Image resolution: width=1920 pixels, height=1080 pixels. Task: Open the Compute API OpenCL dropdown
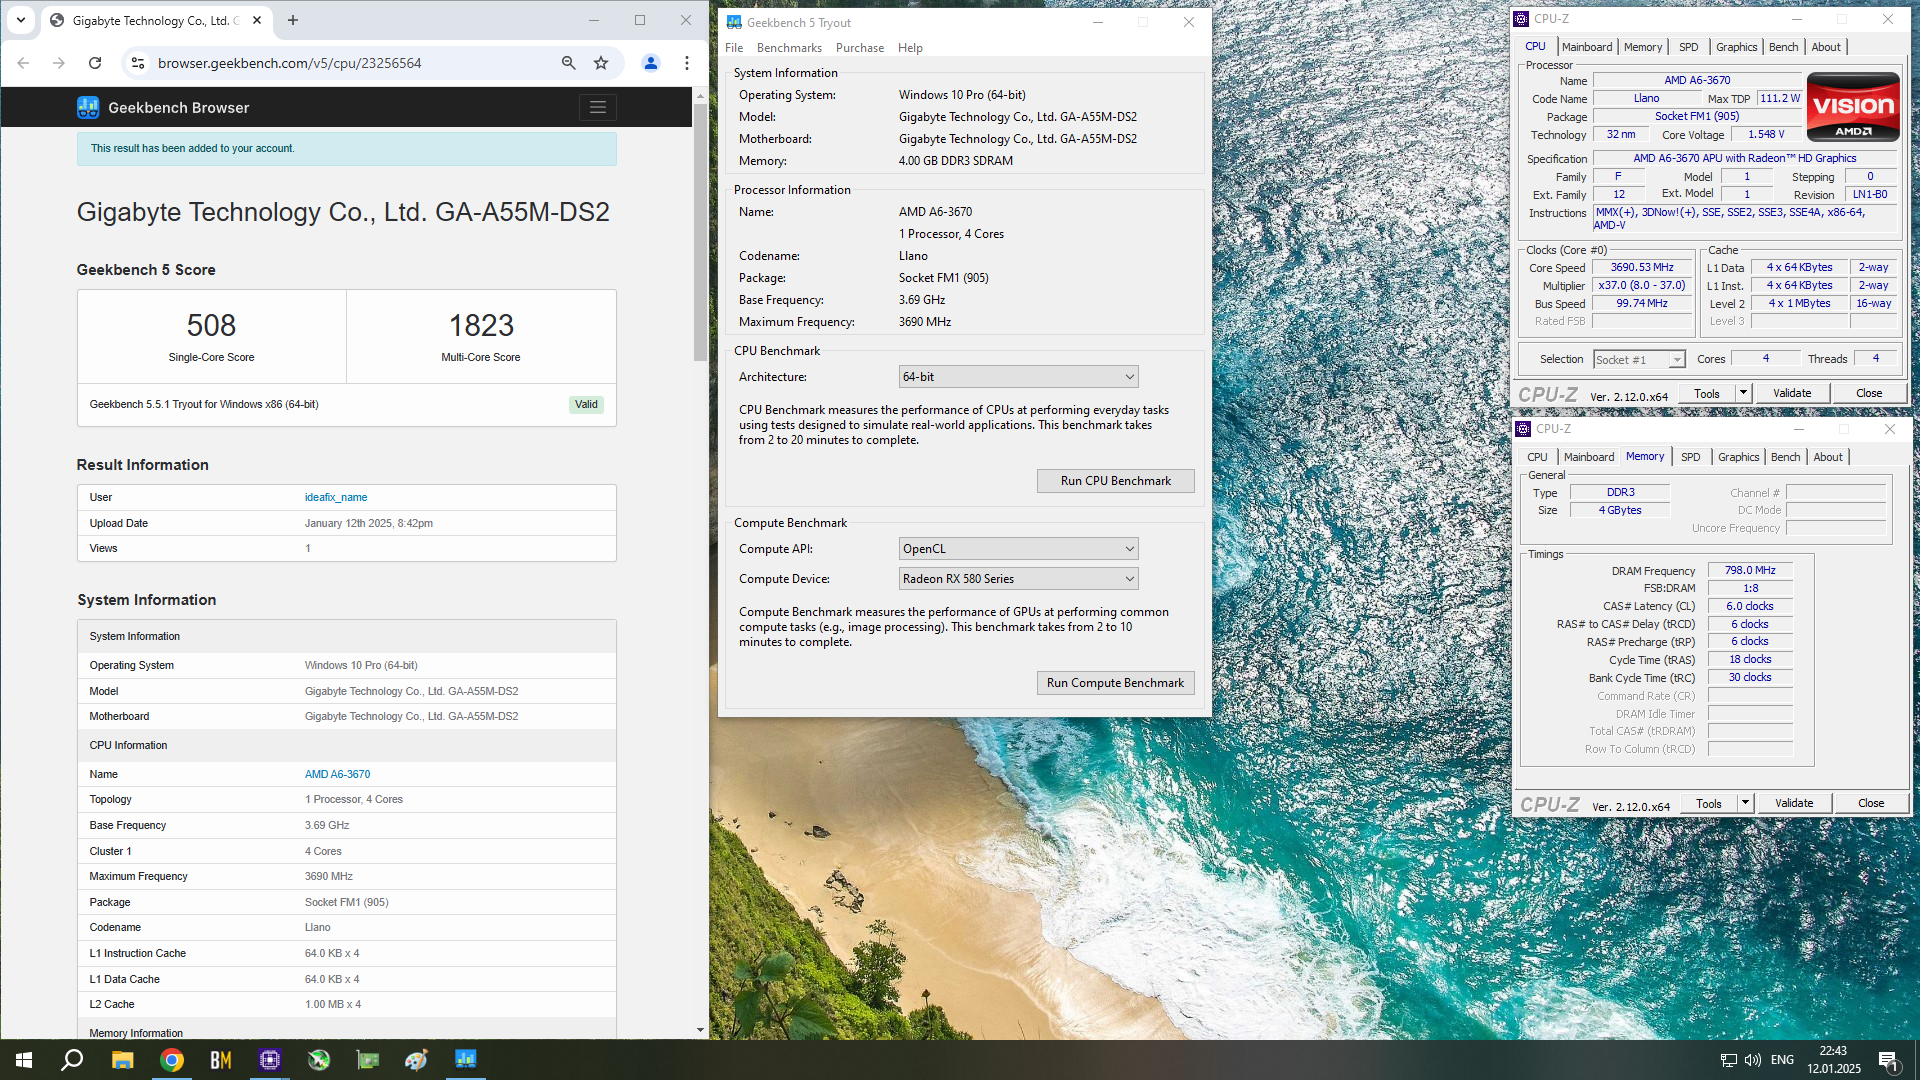click(x=1018, y=549)
